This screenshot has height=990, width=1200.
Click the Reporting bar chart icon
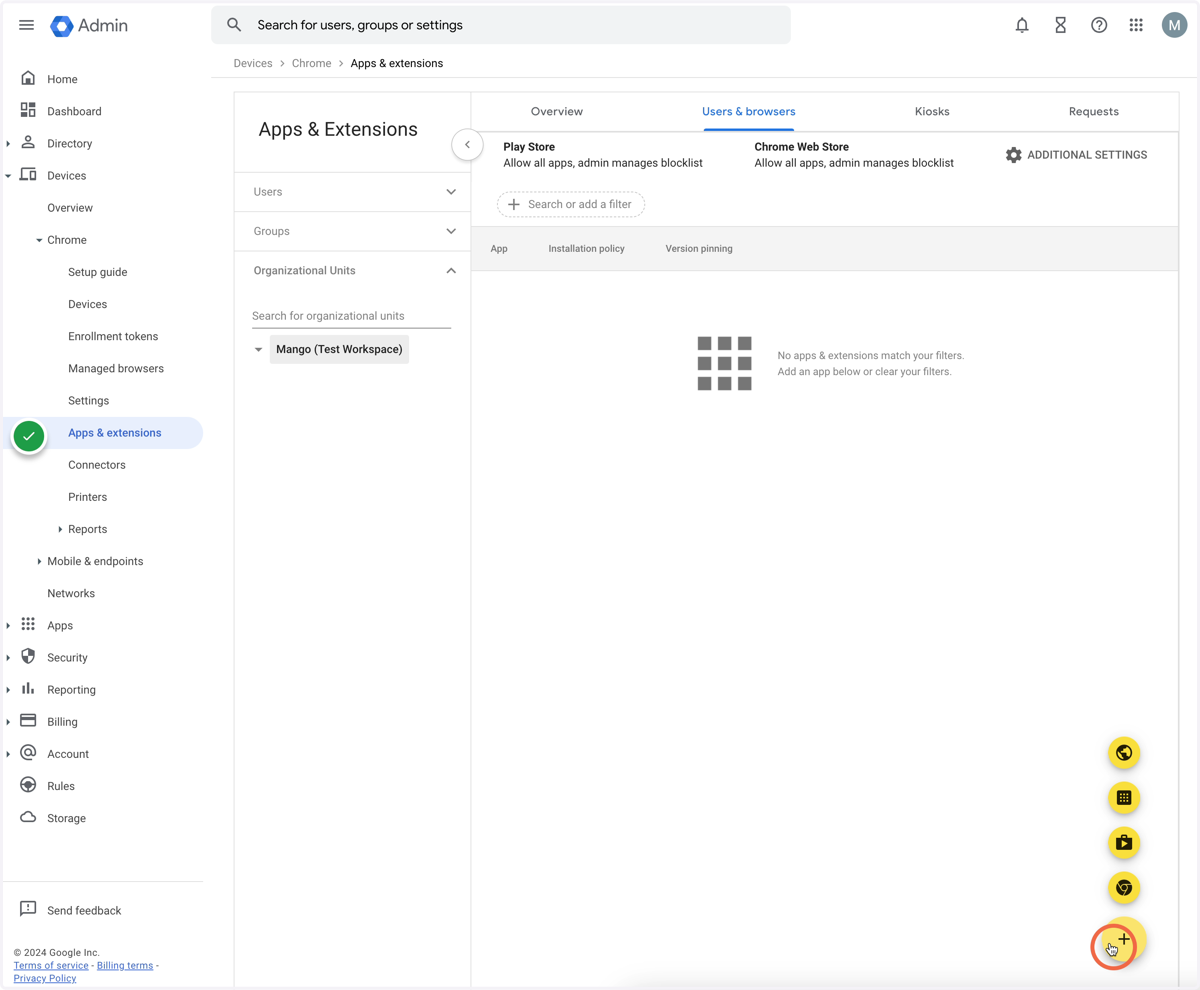coord(28,688)
